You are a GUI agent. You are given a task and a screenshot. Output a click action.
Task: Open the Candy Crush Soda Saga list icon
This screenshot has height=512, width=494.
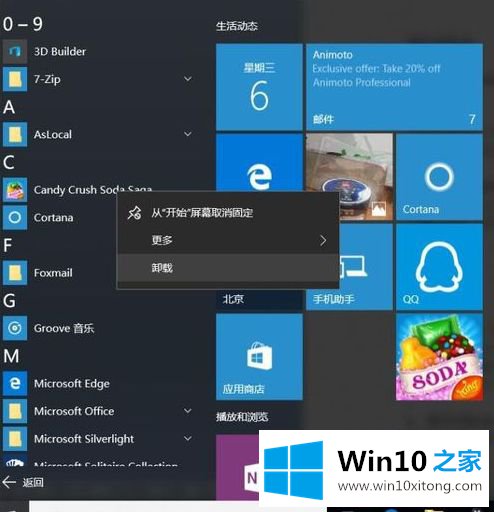pyautogui.click(x=15, y=190)
